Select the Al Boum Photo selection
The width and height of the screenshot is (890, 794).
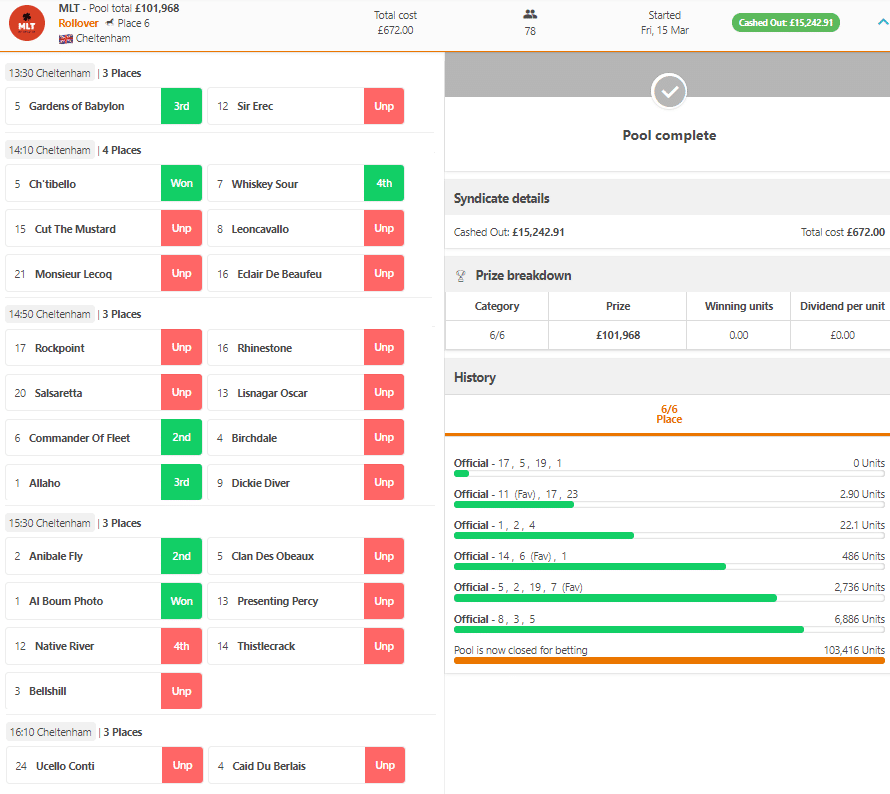click(83, 601)
